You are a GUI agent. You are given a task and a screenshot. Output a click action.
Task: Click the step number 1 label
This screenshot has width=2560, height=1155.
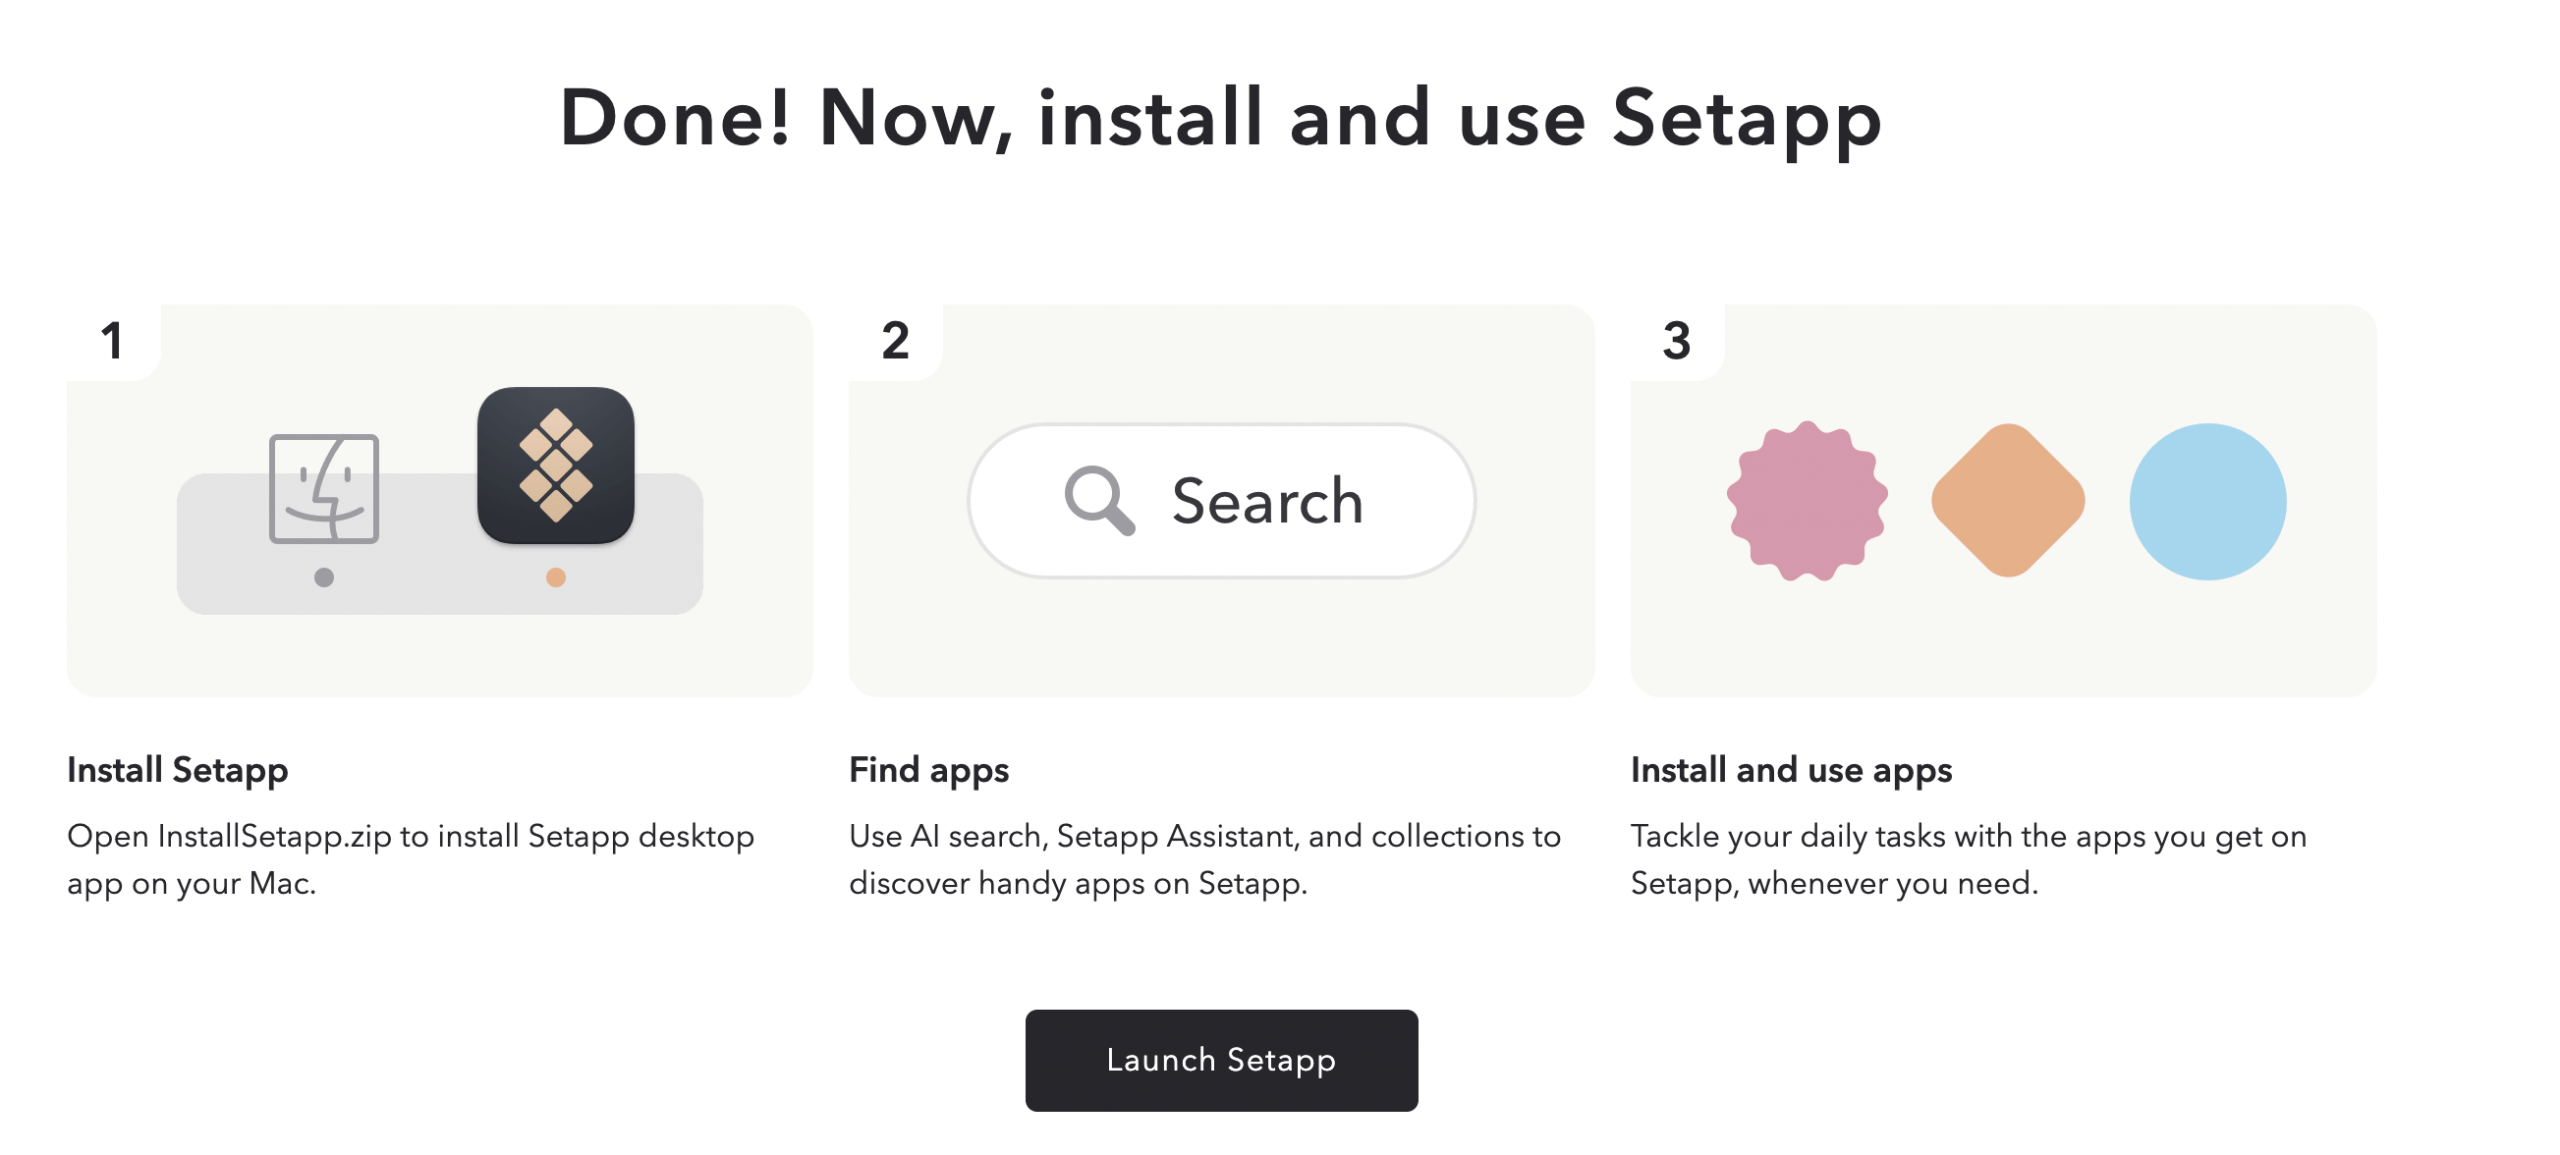pos(111,340)
